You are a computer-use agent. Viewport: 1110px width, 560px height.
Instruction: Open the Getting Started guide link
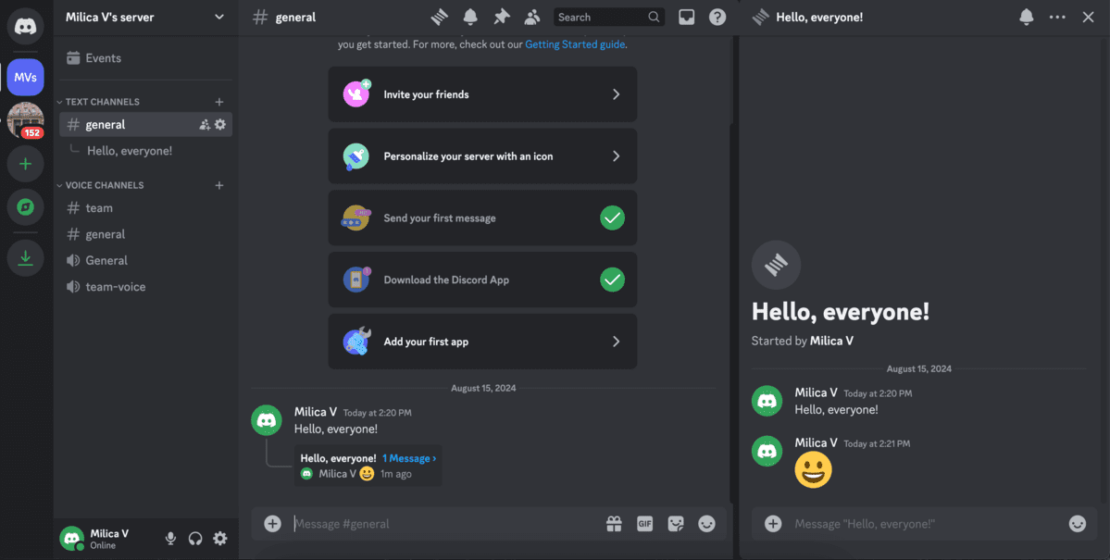(575, 44)
